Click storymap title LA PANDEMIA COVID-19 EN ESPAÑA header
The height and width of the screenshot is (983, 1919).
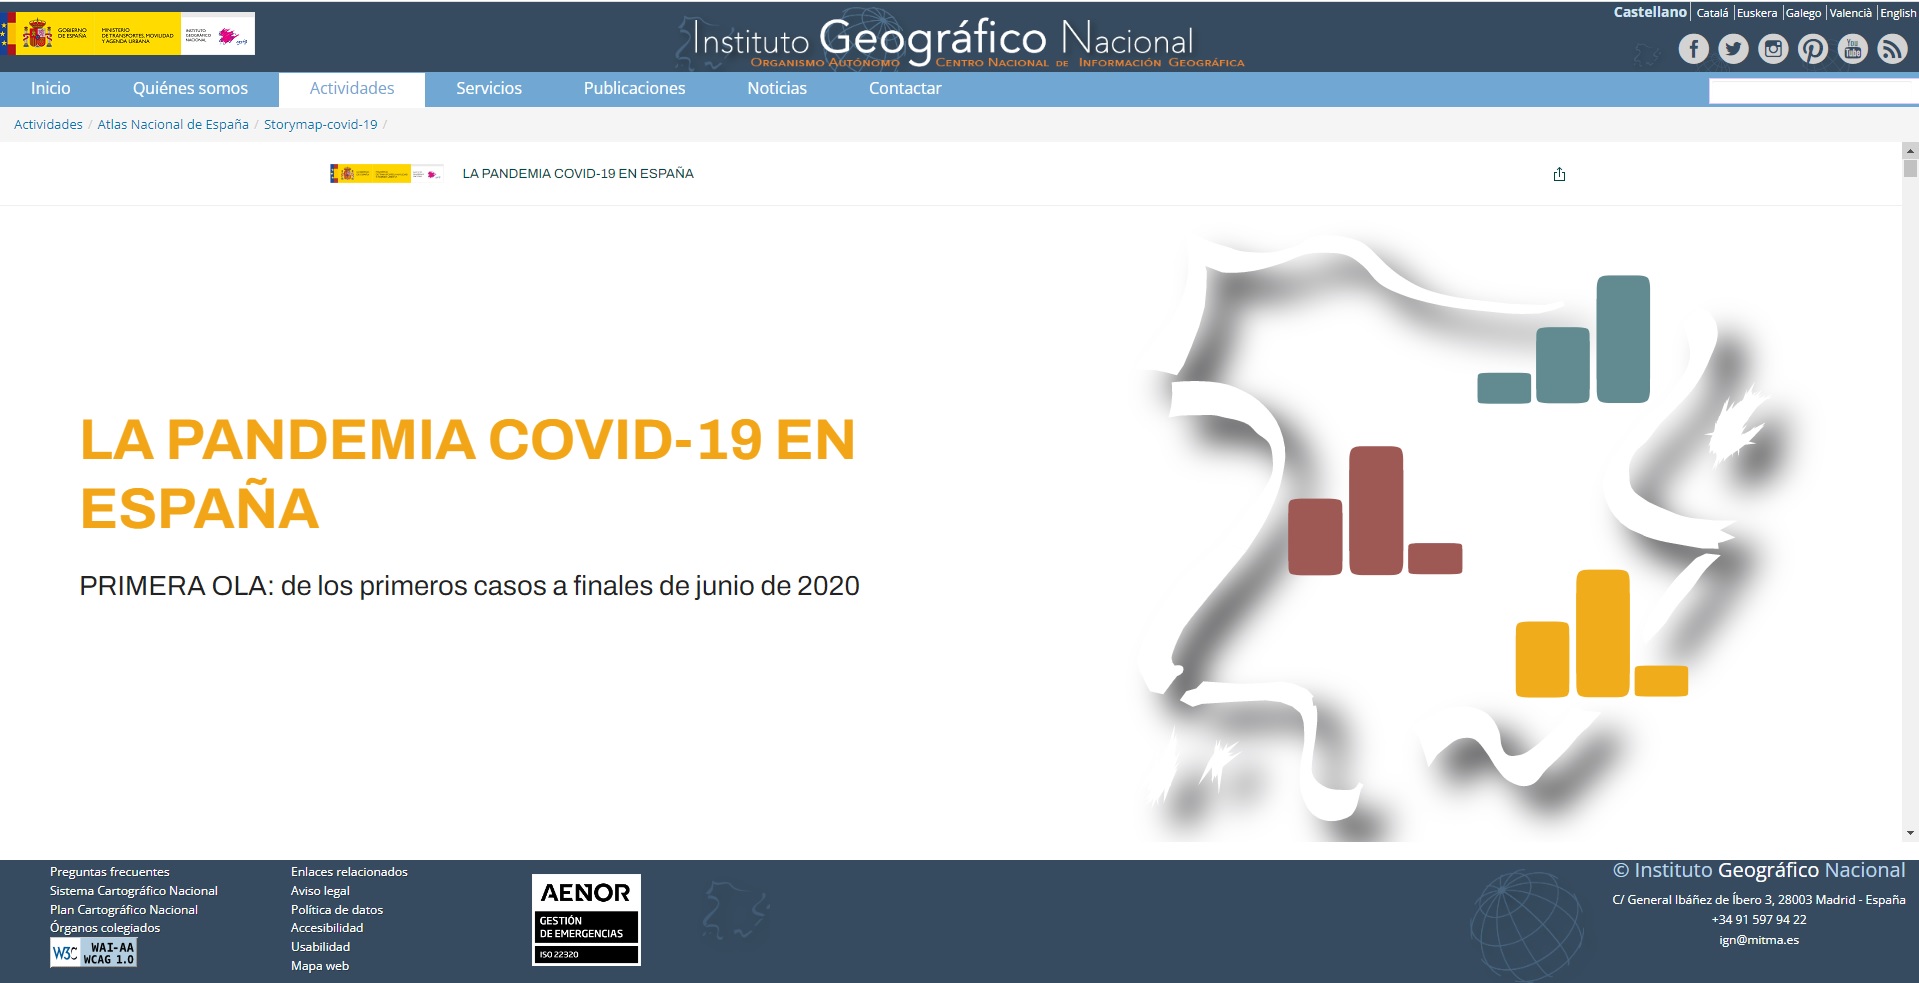coord(578,174)
